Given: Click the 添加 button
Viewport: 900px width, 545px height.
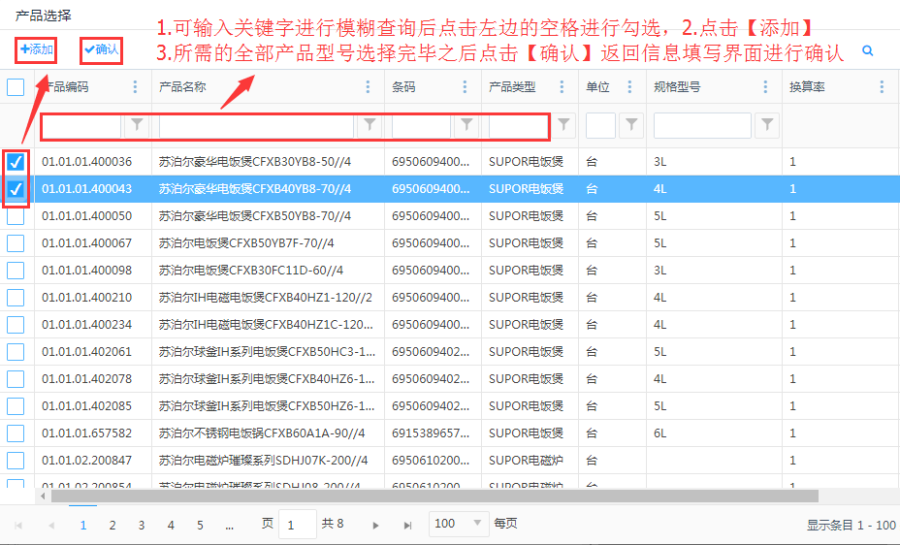Looking at the screenshot, I should click(x=37, y=49).
